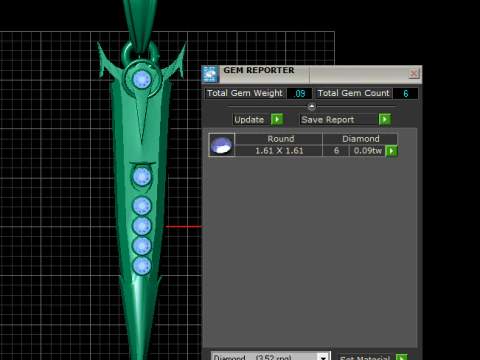
Task: Close the Gem Reporter panel
Action: [x=414, y=73]
